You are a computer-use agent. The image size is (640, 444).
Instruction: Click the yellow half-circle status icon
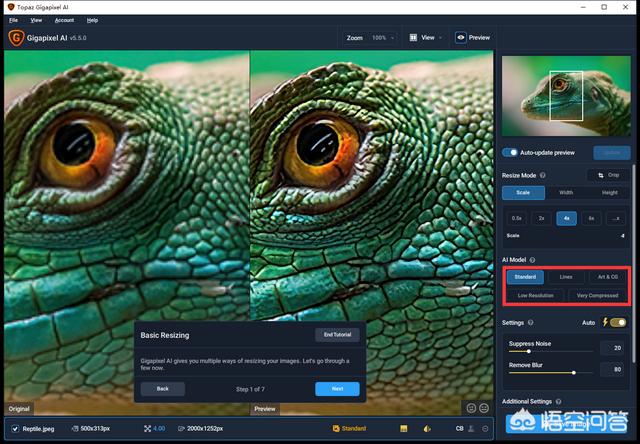(x=427, y=428)
